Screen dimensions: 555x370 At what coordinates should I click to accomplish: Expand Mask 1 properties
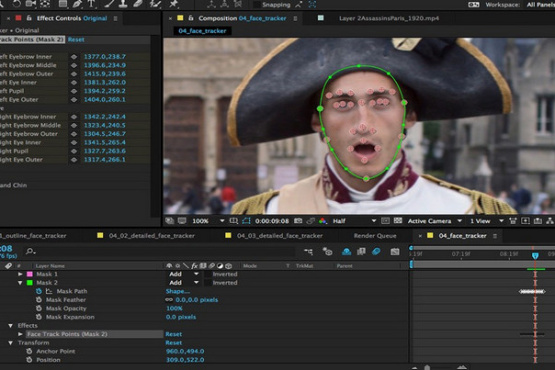coord(20,274)
